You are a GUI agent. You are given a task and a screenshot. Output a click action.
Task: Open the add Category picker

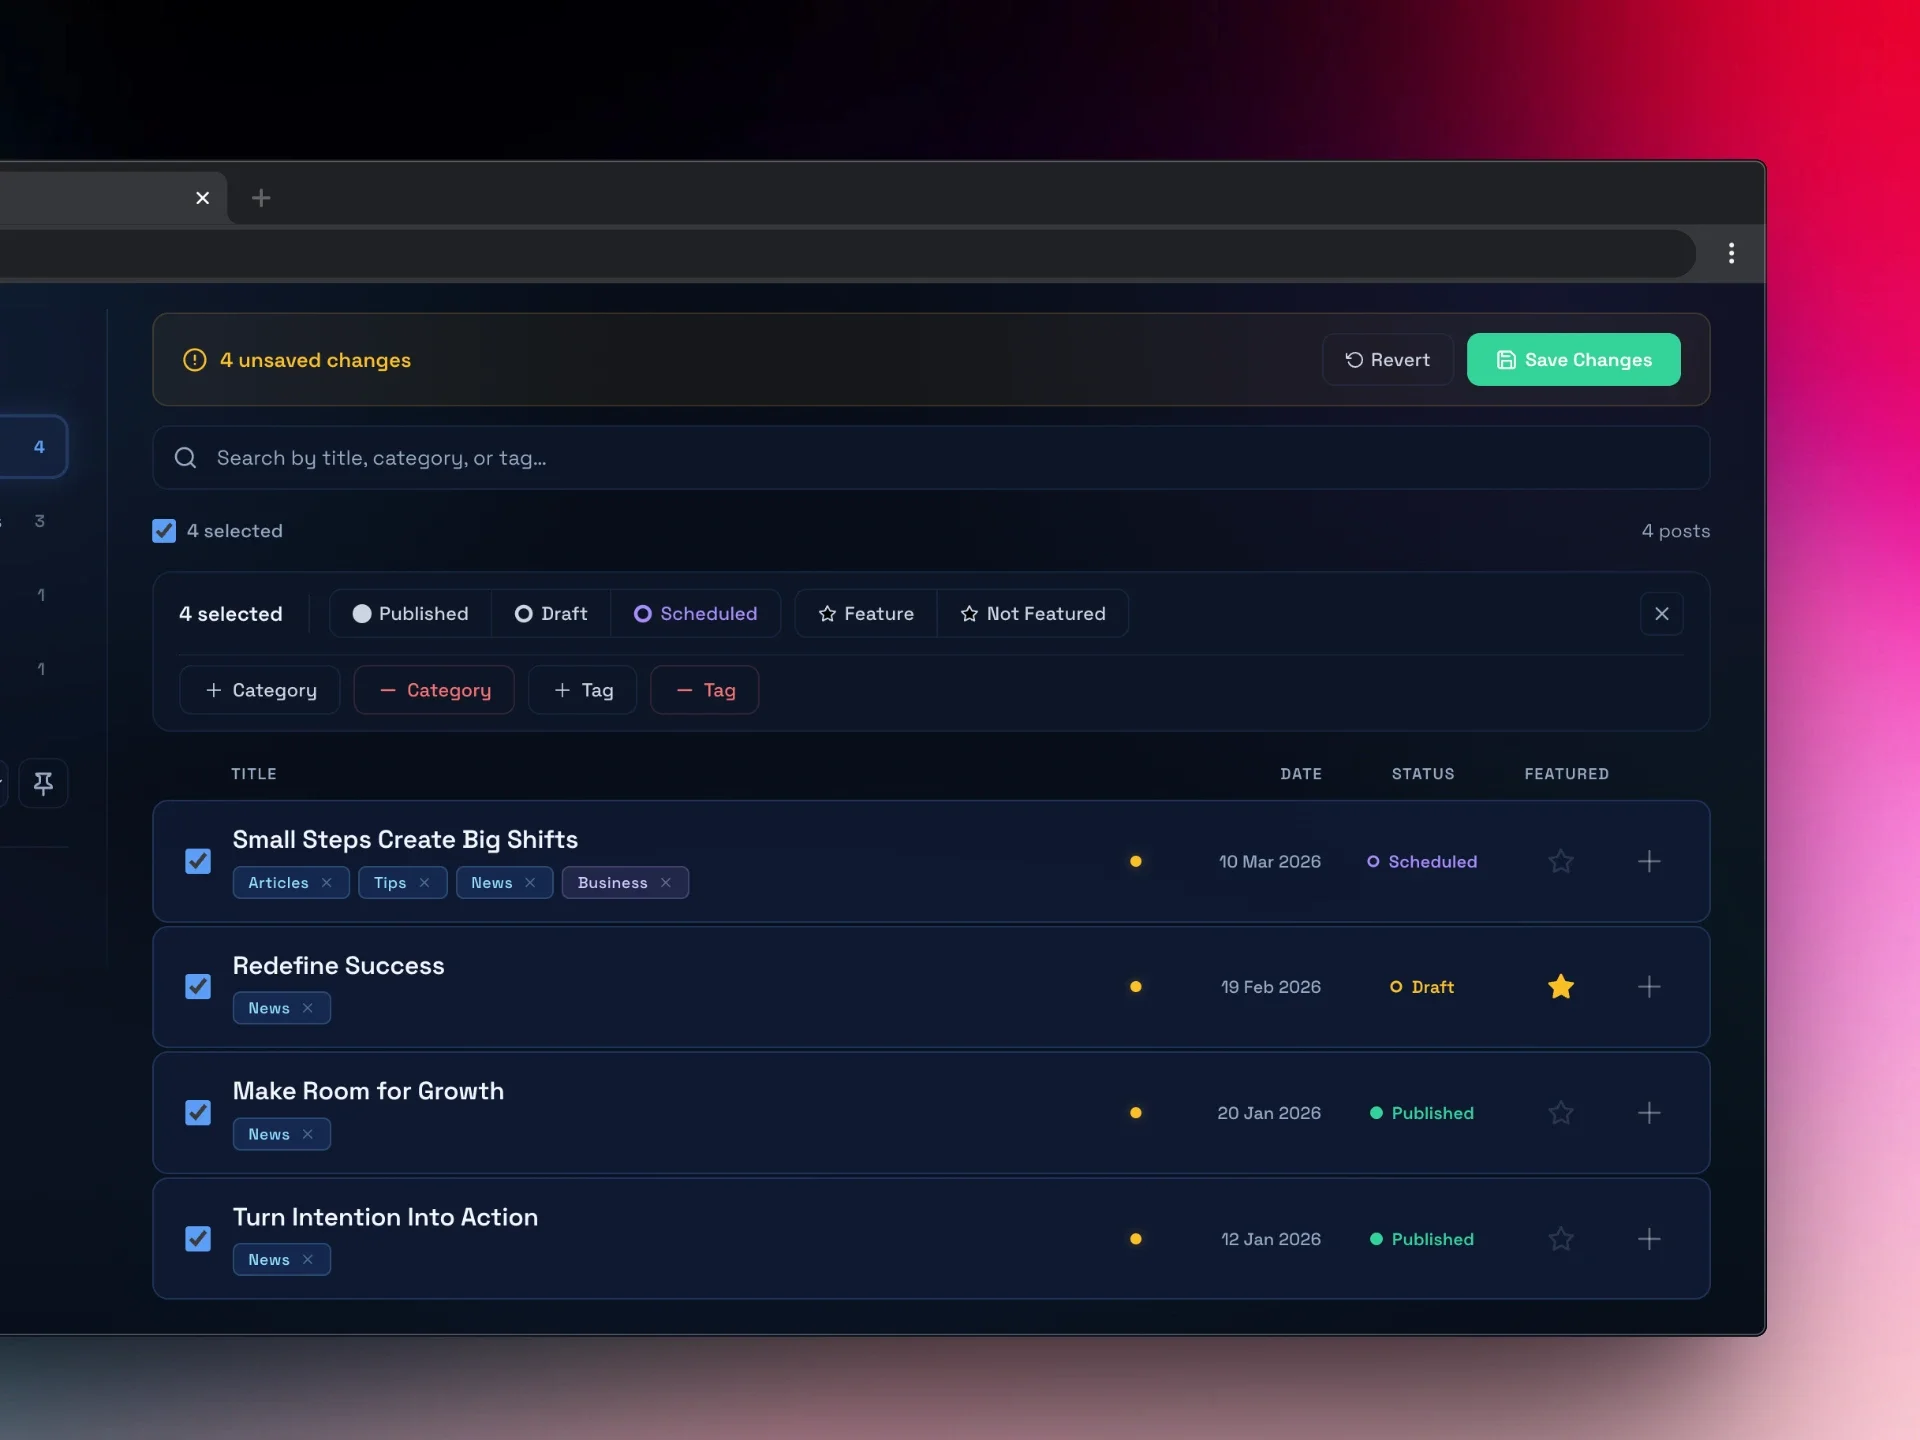[x=260, y=690]
